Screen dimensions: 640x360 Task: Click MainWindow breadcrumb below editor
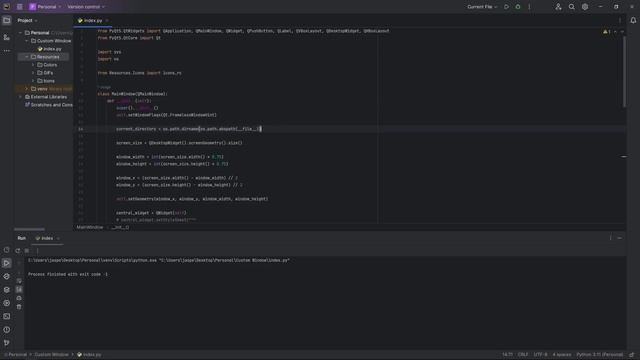(x=90, y=227)
